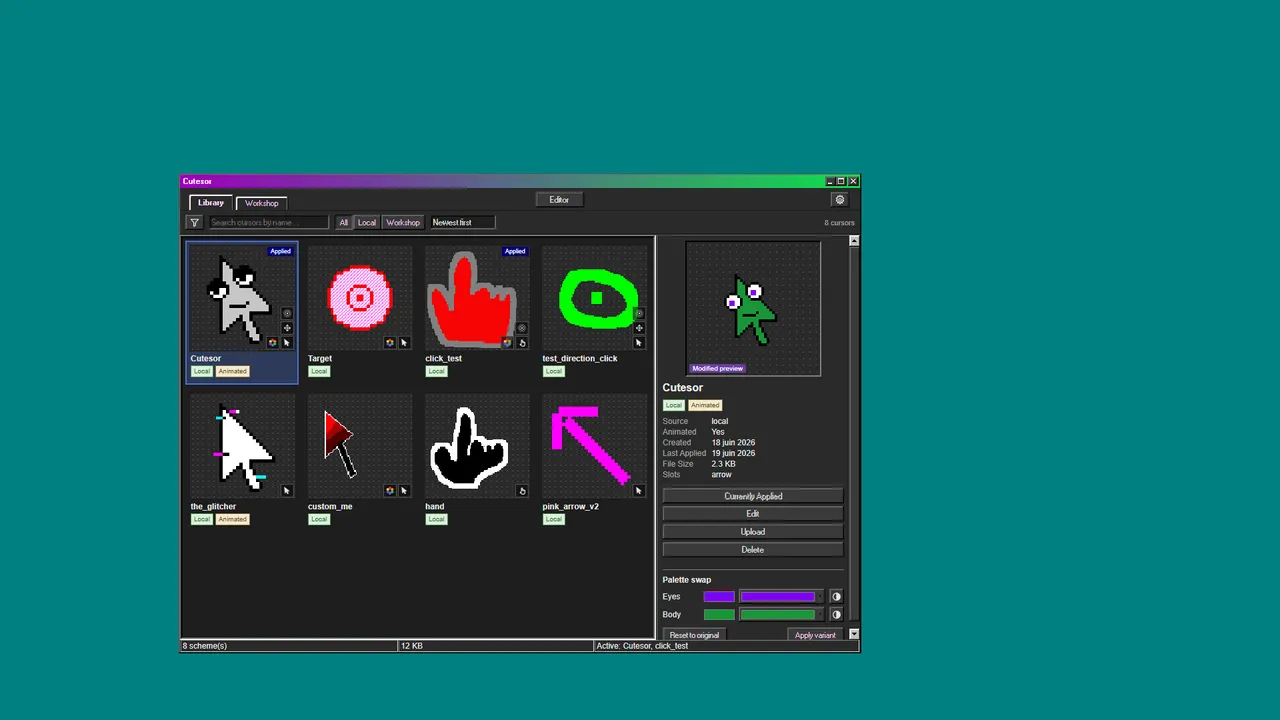Viewport: 1280px width, 720px height.
Task: Open the Newest first sort dropdown
Action: (463, 222)
